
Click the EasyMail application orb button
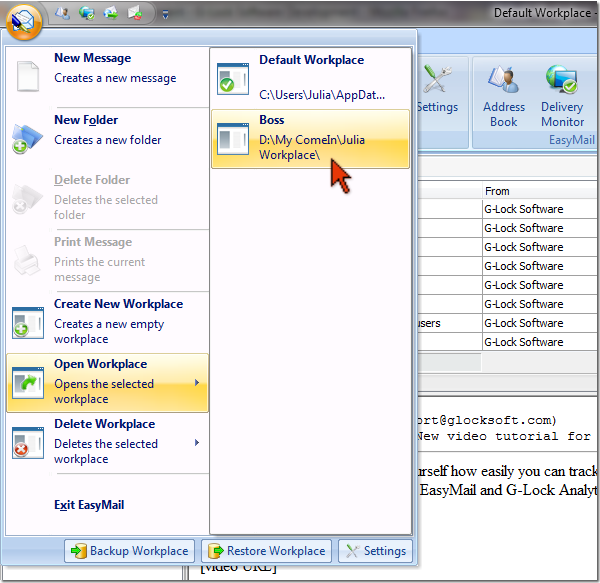coord(24,22)
